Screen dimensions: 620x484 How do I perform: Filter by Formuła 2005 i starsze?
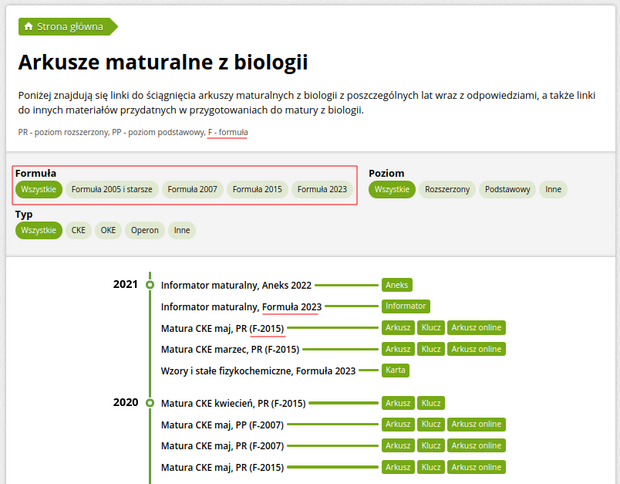[112, 189]
